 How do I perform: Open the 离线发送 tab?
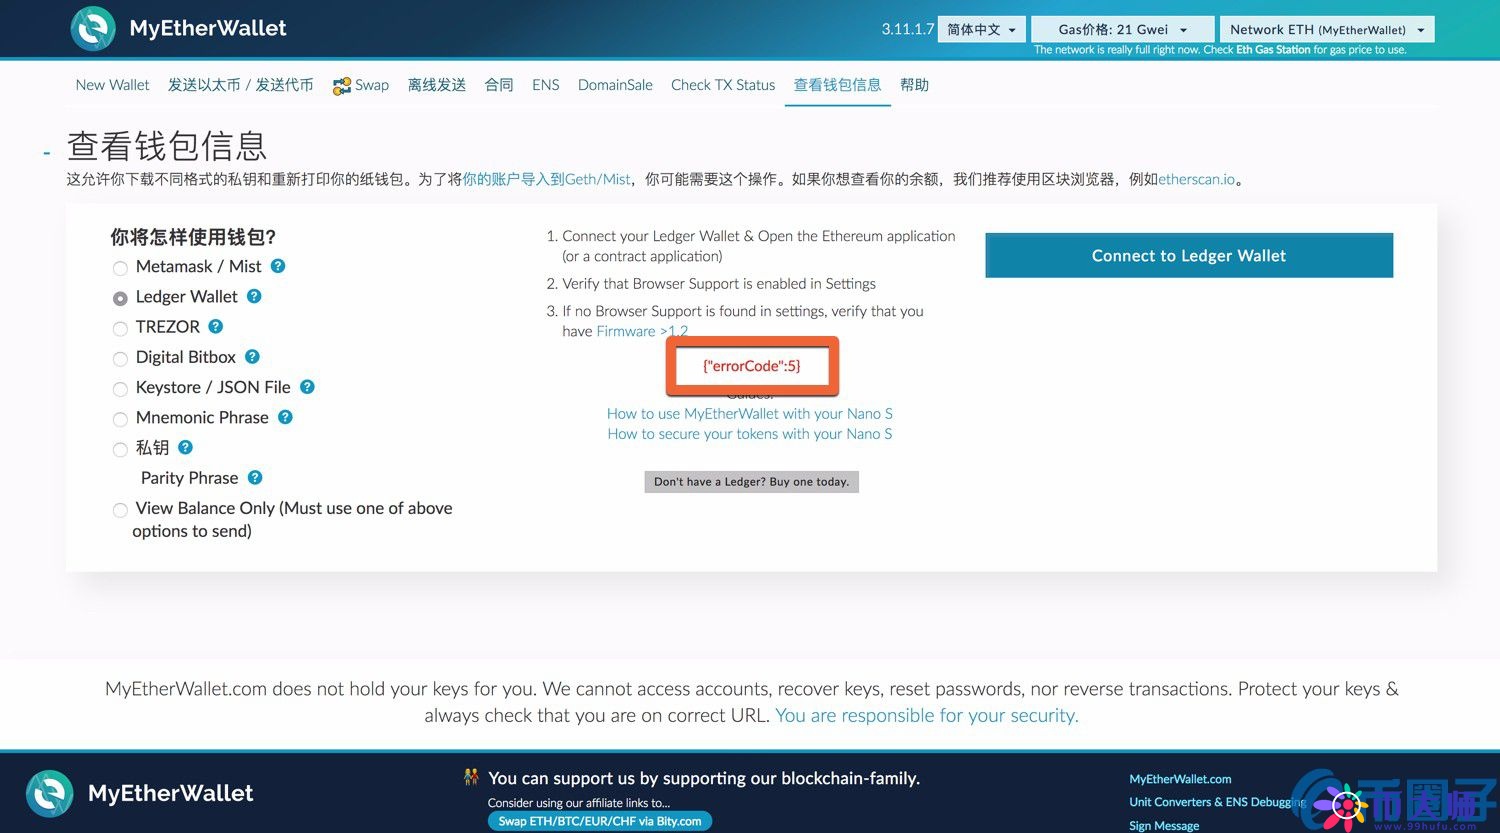click(437, 85)
